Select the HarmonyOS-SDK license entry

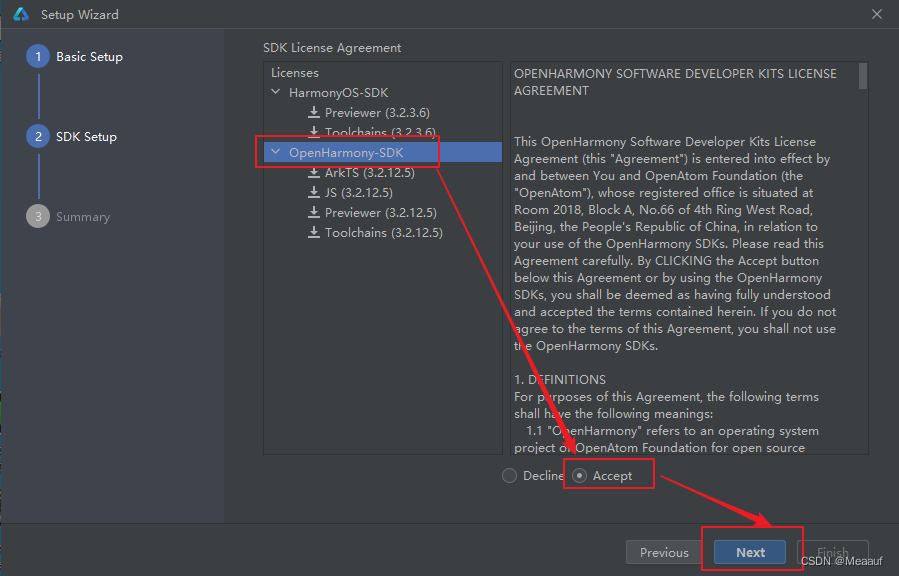(x=338, y=92)
